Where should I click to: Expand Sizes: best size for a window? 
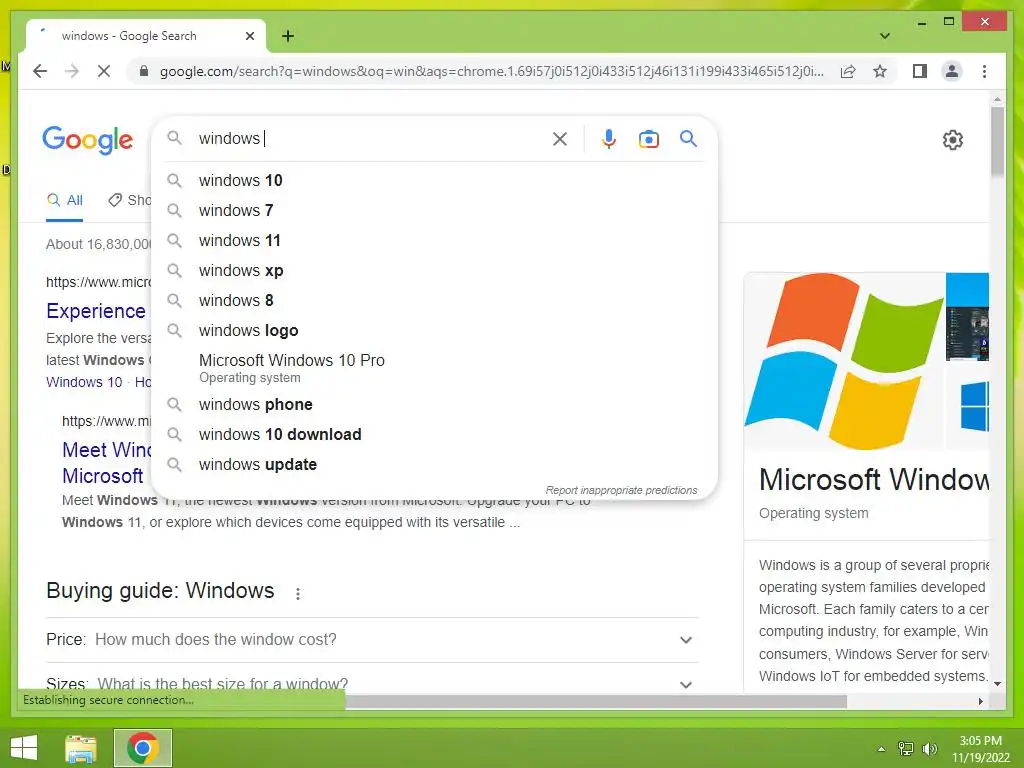pos(372,684)
